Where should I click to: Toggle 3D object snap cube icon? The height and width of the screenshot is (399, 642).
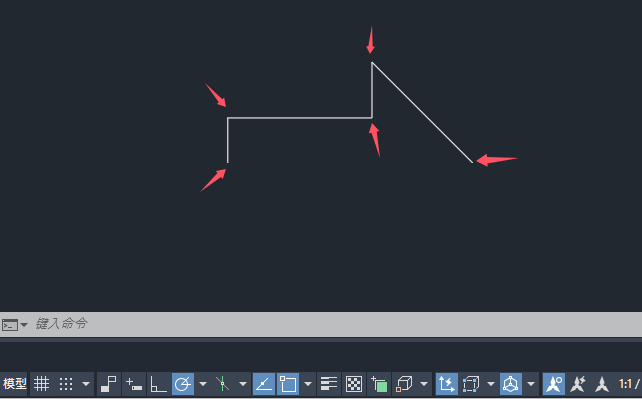404,384
